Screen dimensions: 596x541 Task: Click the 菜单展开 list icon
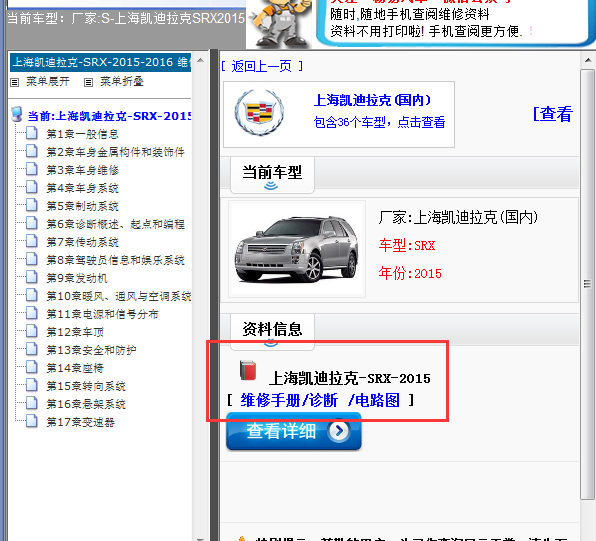click(x=14, y=82)
